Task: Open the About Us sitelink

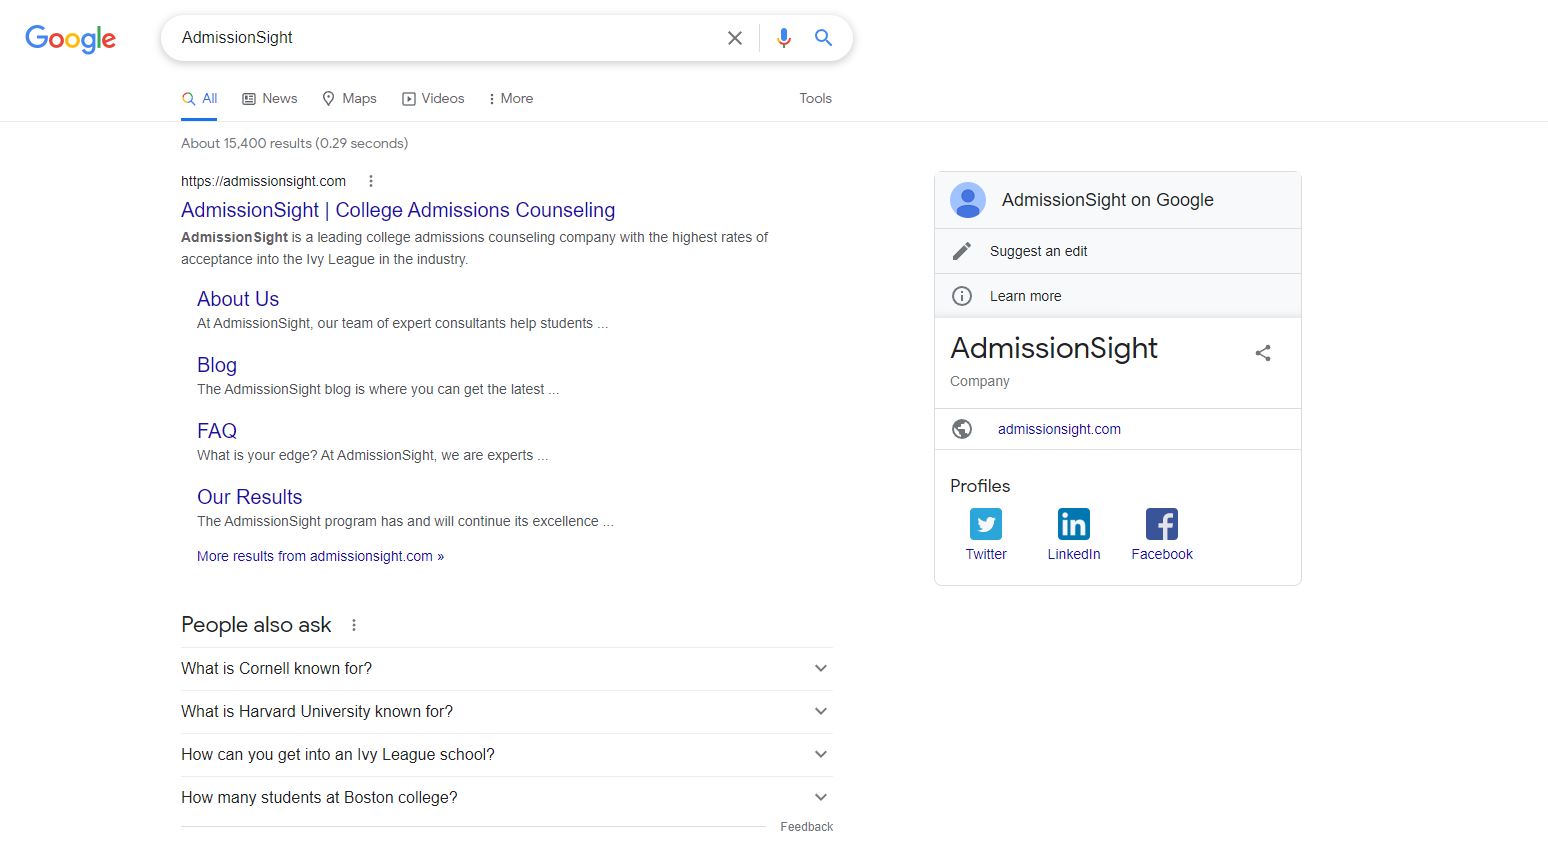Action: click(x=238, y=299)
